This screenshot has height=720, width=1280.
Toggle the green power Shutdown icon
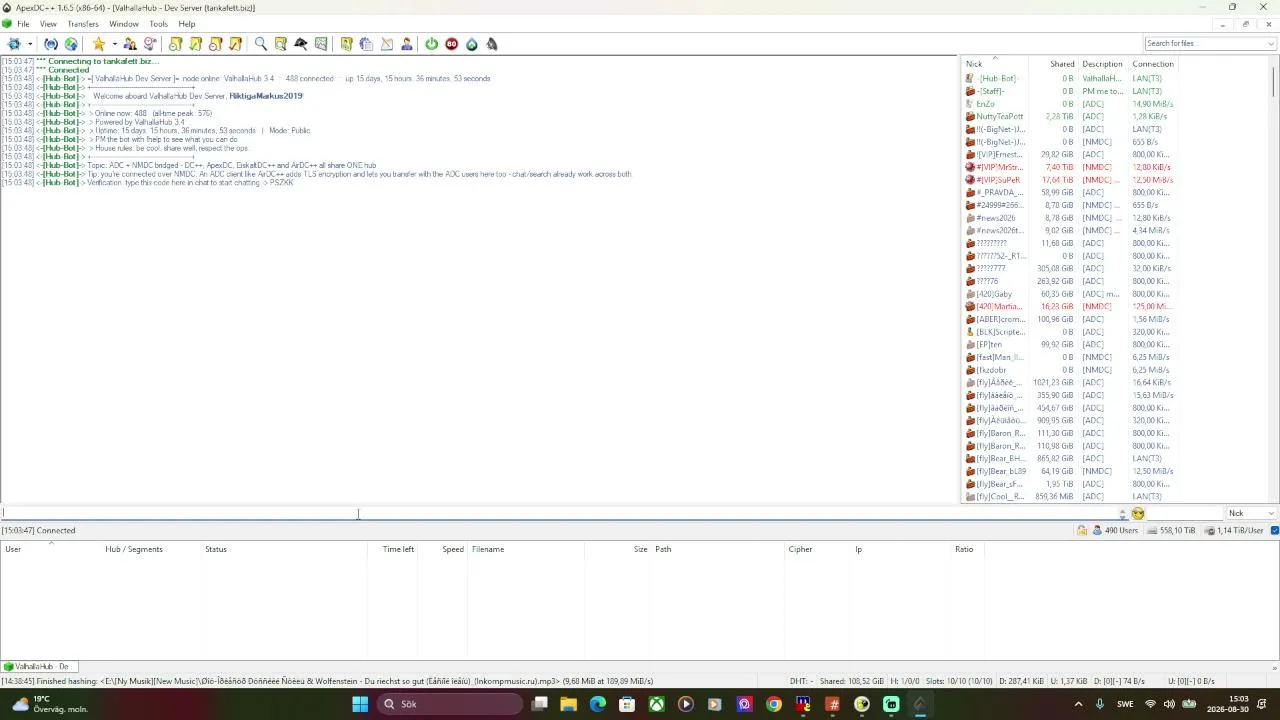432,44
